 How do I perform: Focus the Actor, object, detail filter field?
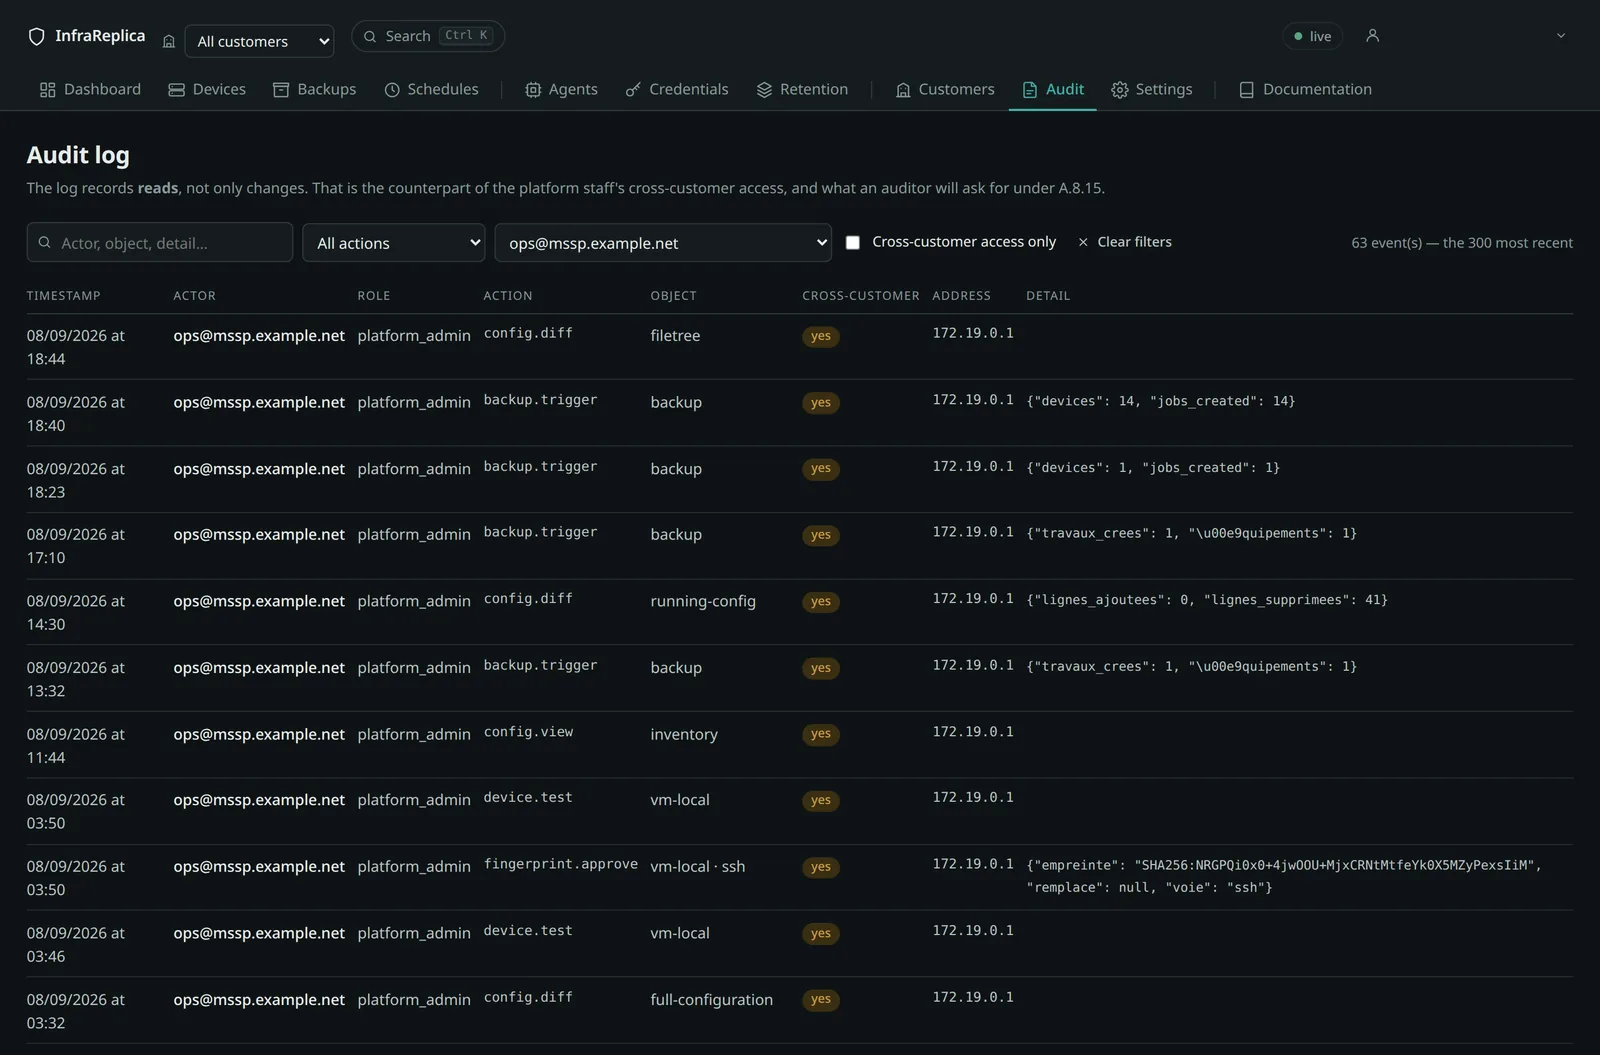[160, 242]
